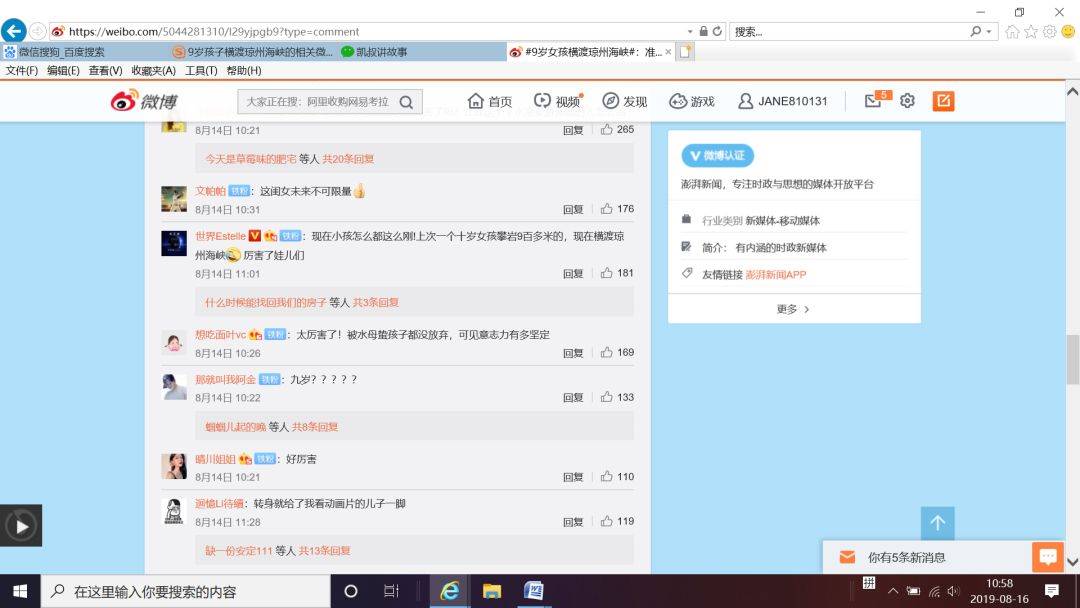Open the 澎湃新闻APP link
Screen dimensions: 1080x608
pyautogui.click(x=776, y=275)
